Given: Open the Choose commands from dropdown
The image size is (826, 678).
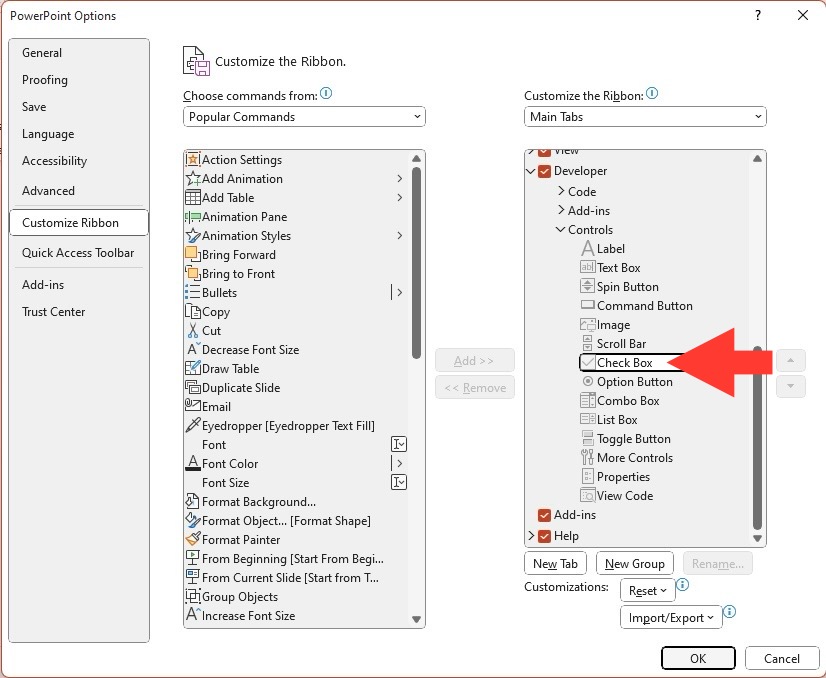Looking at the screenshot, I should click(x=304, y=116).
